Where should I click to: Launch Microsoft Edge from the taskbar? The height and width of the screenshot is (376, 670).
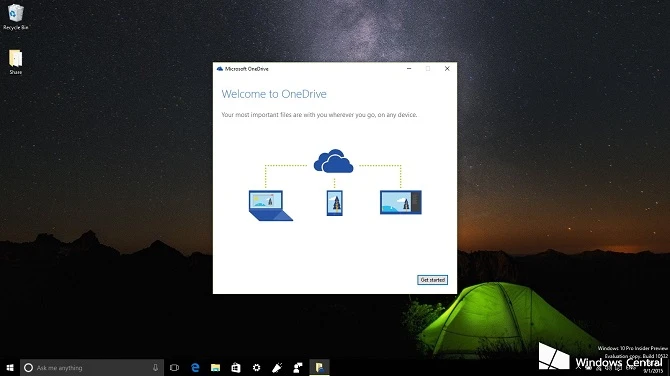(195, 367)
